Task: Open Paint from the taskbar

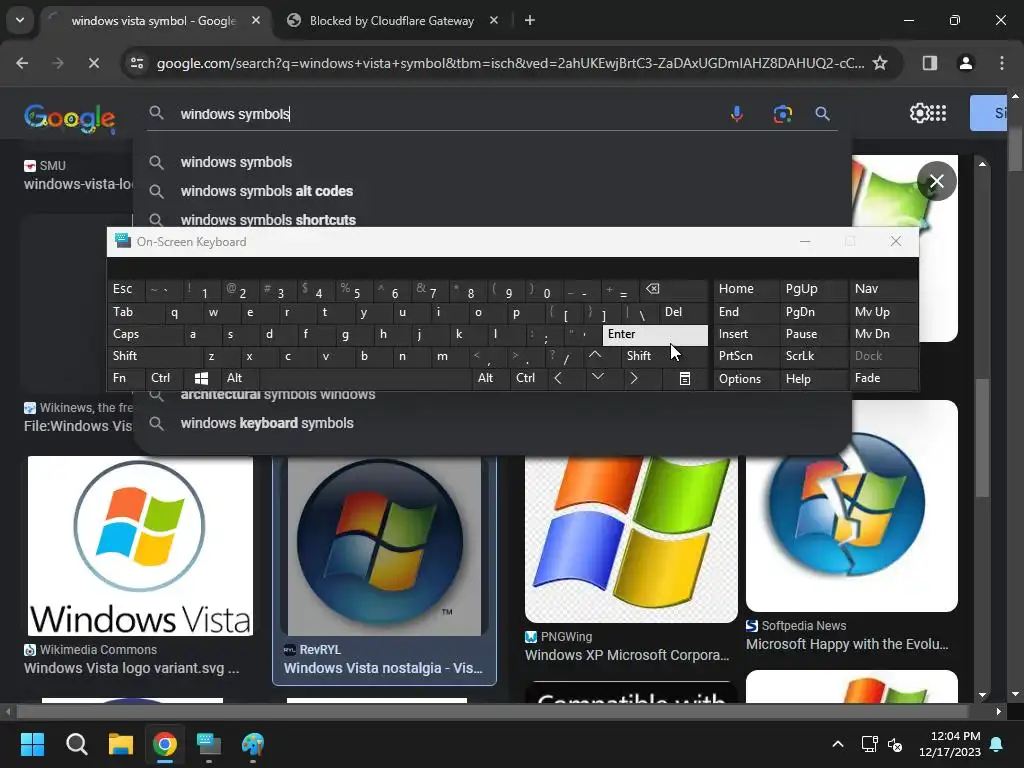Action: coord(253,744)
